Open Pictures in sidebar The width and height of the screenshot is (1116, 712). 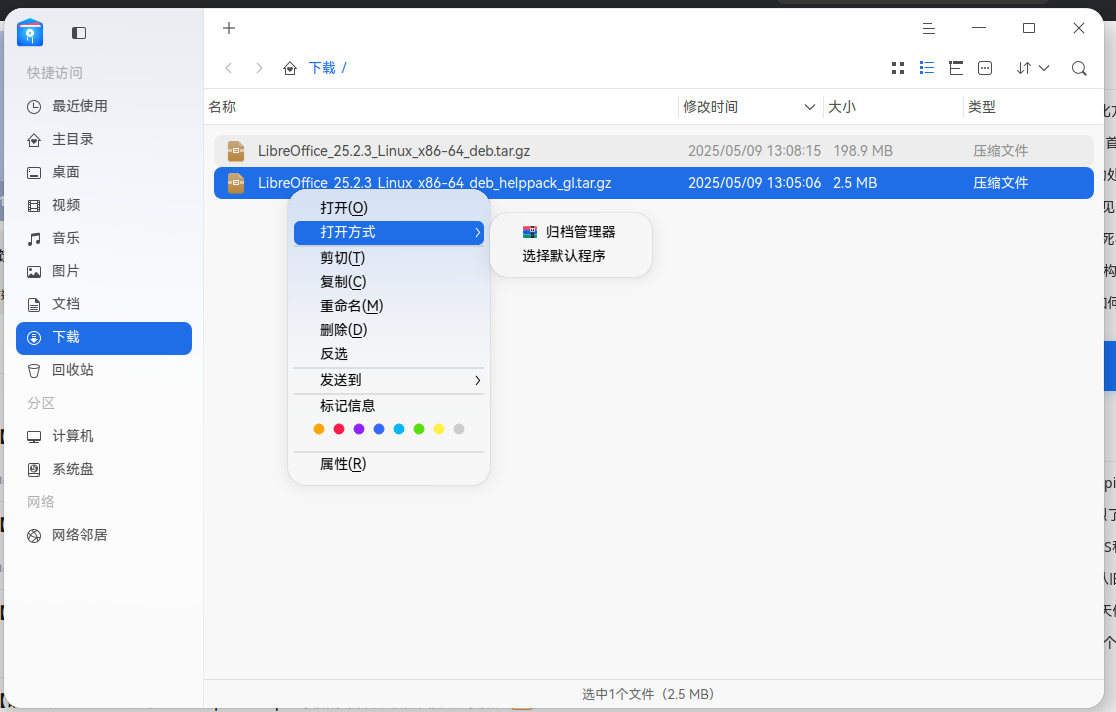[104, 271]
